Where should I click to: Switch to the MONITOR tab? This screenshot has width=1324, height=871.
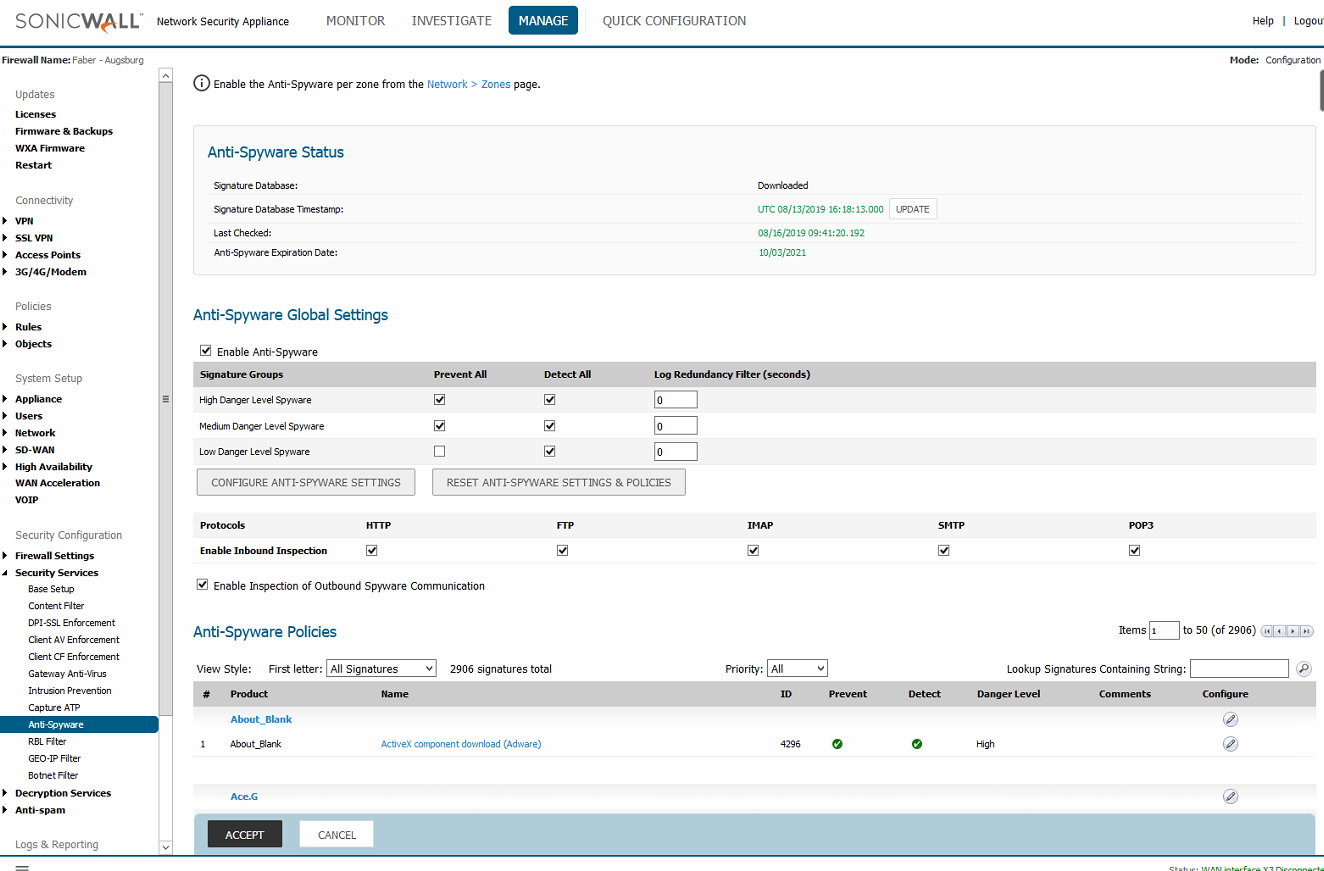click(355, 20)
